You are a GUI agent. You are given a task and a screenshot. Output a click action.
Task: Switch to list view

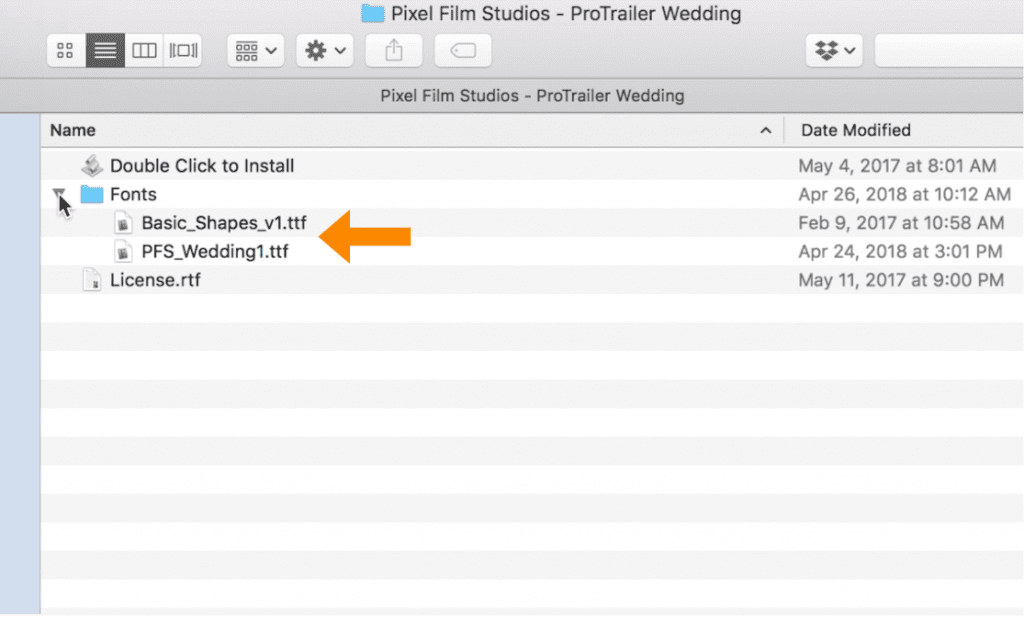click(x=105, y=50)
